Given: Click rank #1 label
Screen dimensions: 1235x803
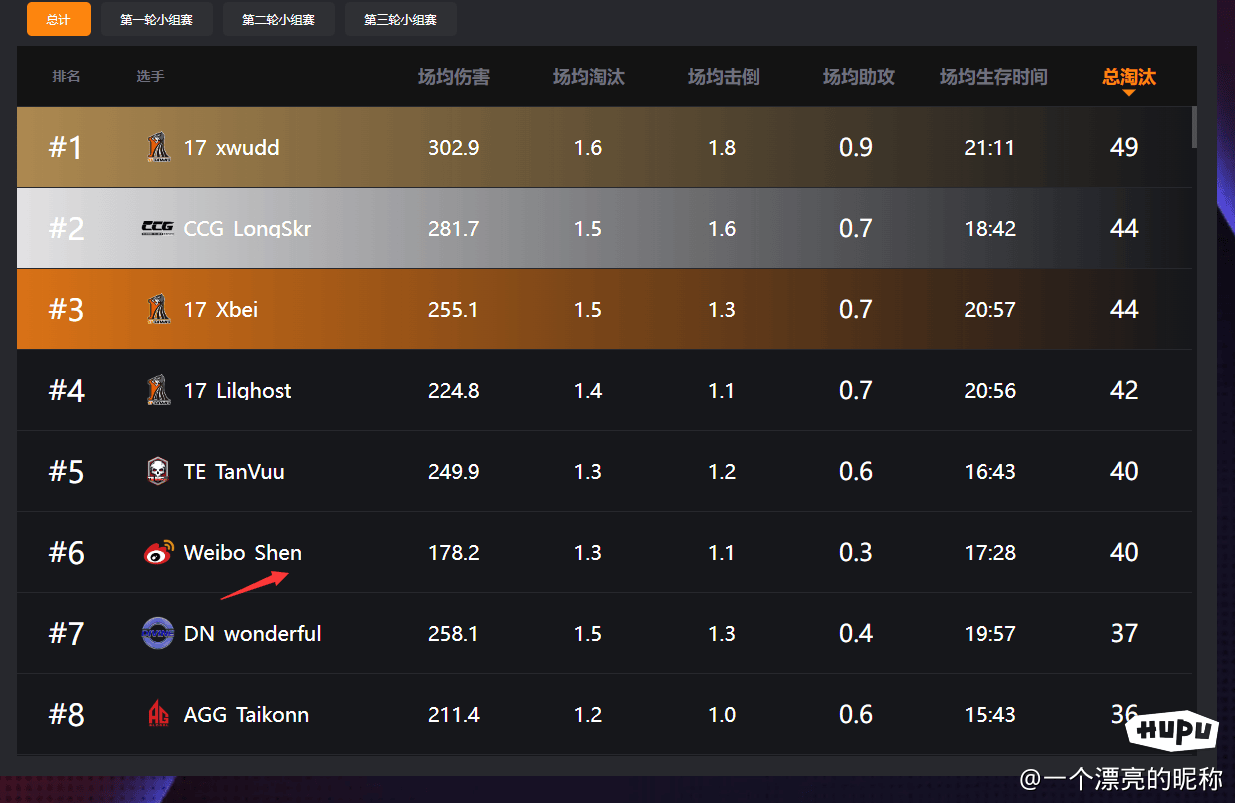Looking at the screenshot, I should (x=66, y=148).
